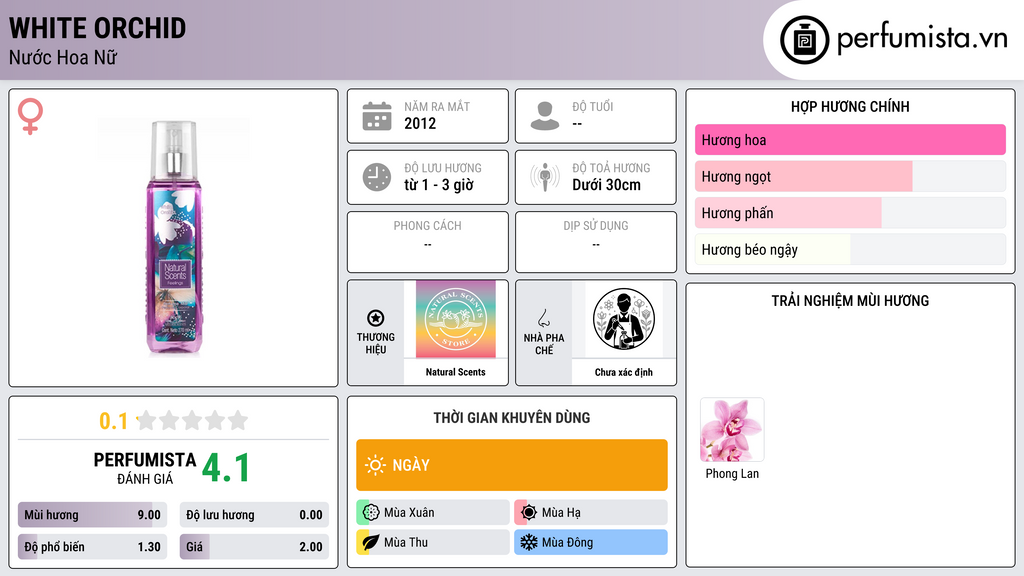This screenshot has width=1024, height=576.
Task: Click the Hợp hương chính heading
Action: [x=850, y=106]
